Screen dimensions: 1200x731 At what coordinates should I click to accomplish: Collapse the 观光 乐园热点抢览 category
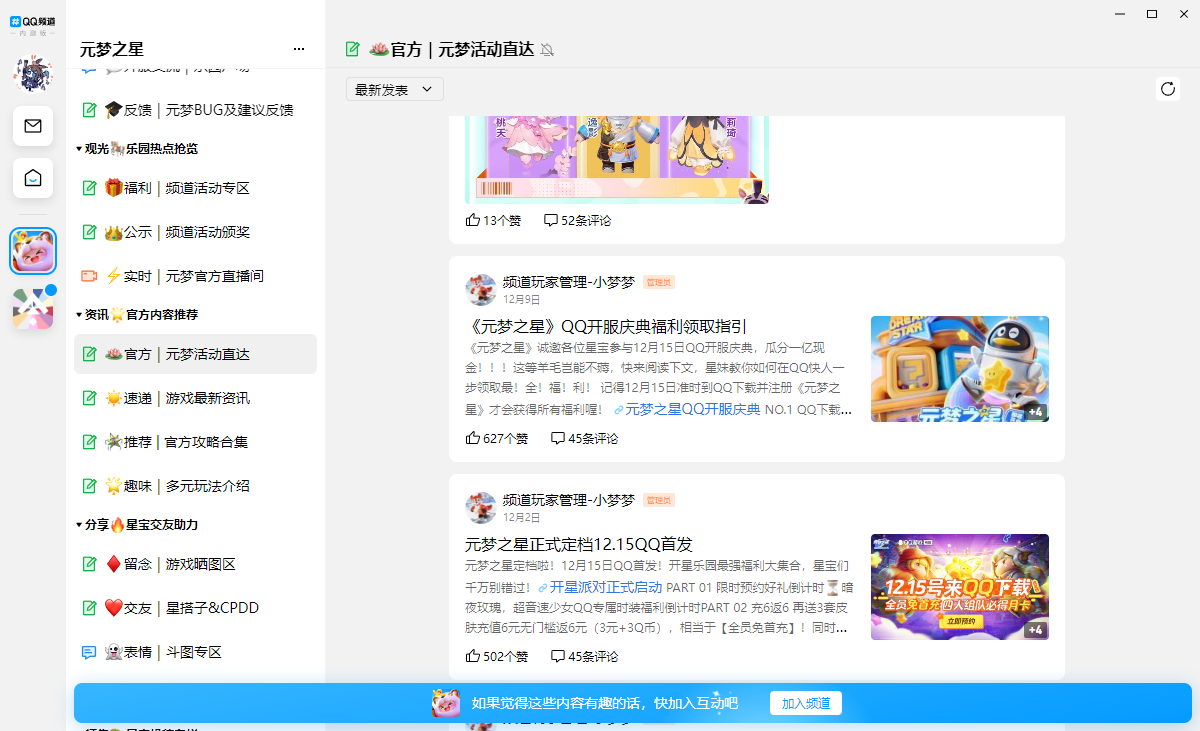pos(137,148)
